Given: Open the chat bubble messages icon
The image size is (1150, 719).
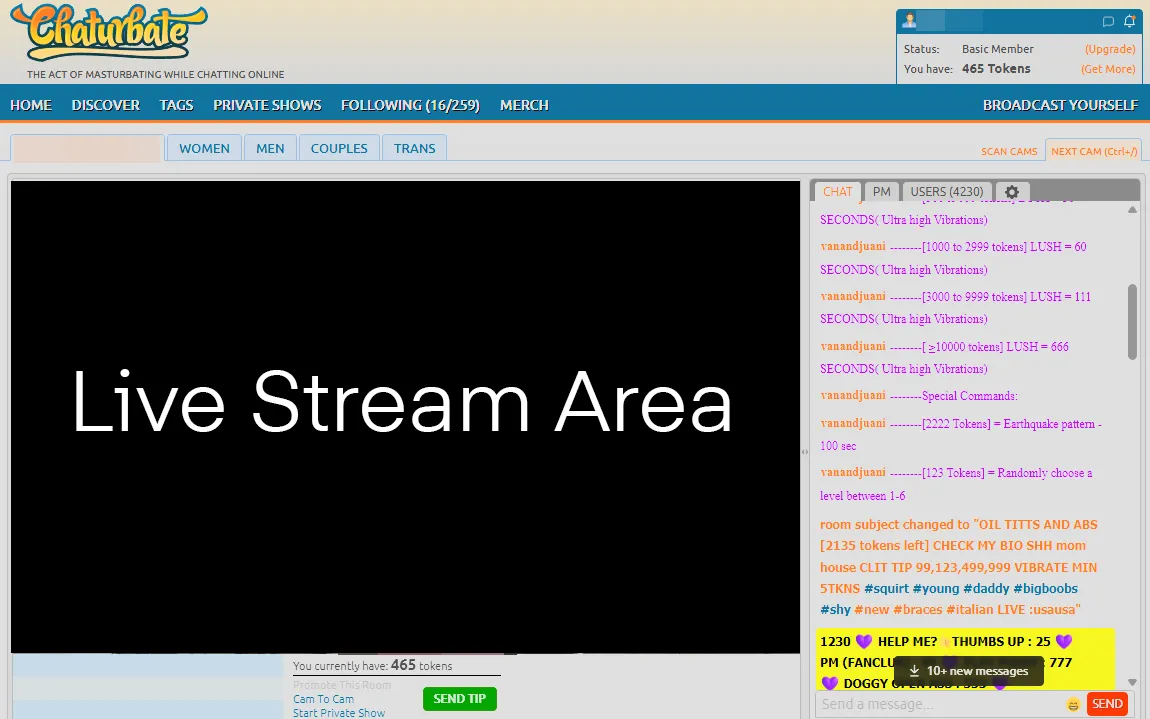Looking at the screenshot, I should click(1108, 20).
